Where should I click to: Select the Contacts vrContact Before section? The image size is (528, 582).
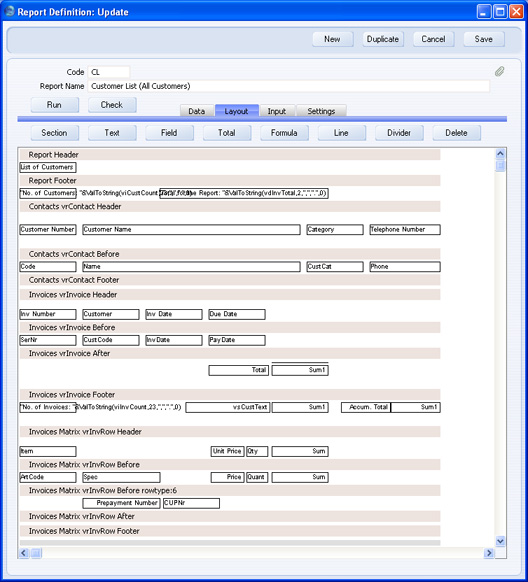[x=230, y=254]
